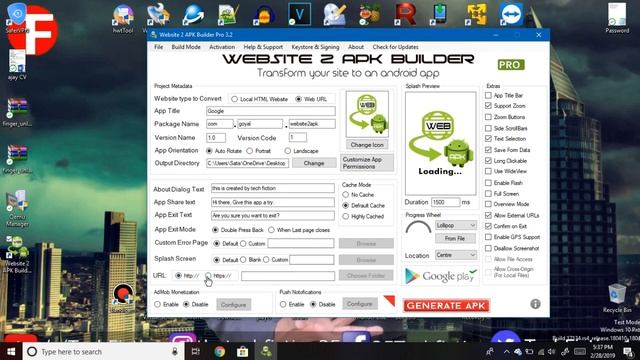Open the hwtTool desktop shortcut
Viewport: 640px width, 360px height.
tap(123, 18)
